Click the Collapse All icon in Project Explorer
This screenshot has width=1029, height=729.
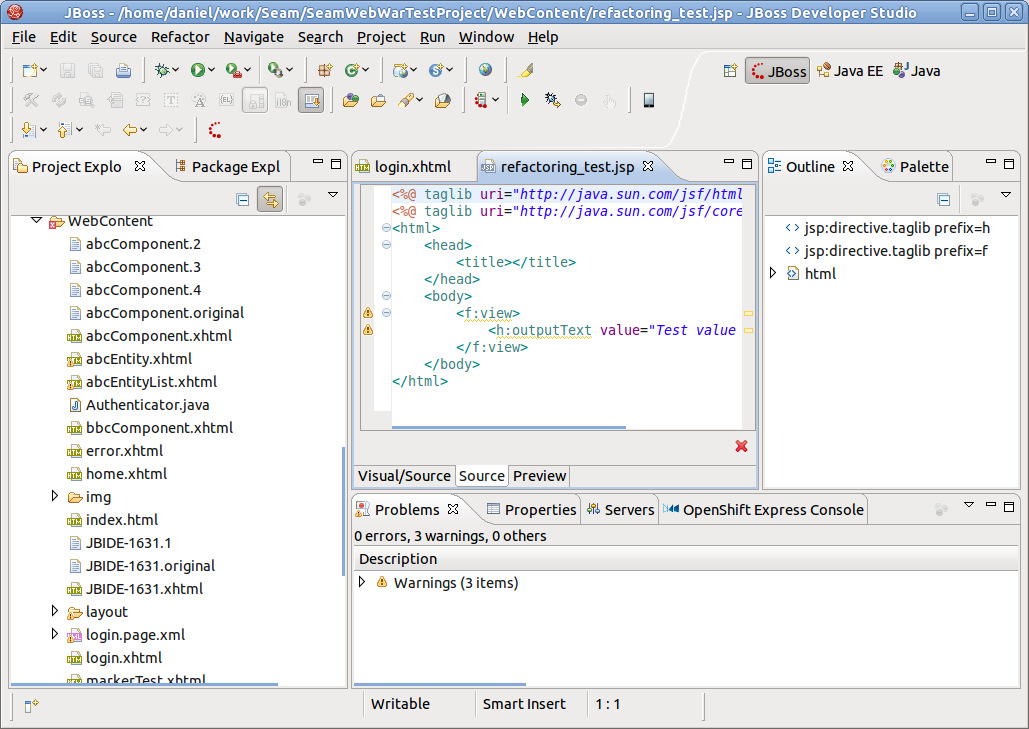click(243, 199)
